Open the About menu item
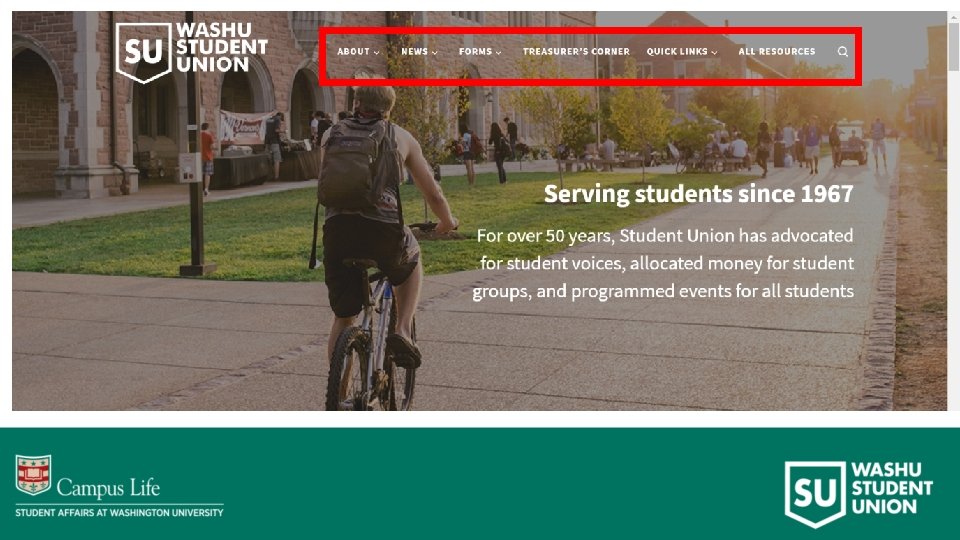 [x=353, y=51]
